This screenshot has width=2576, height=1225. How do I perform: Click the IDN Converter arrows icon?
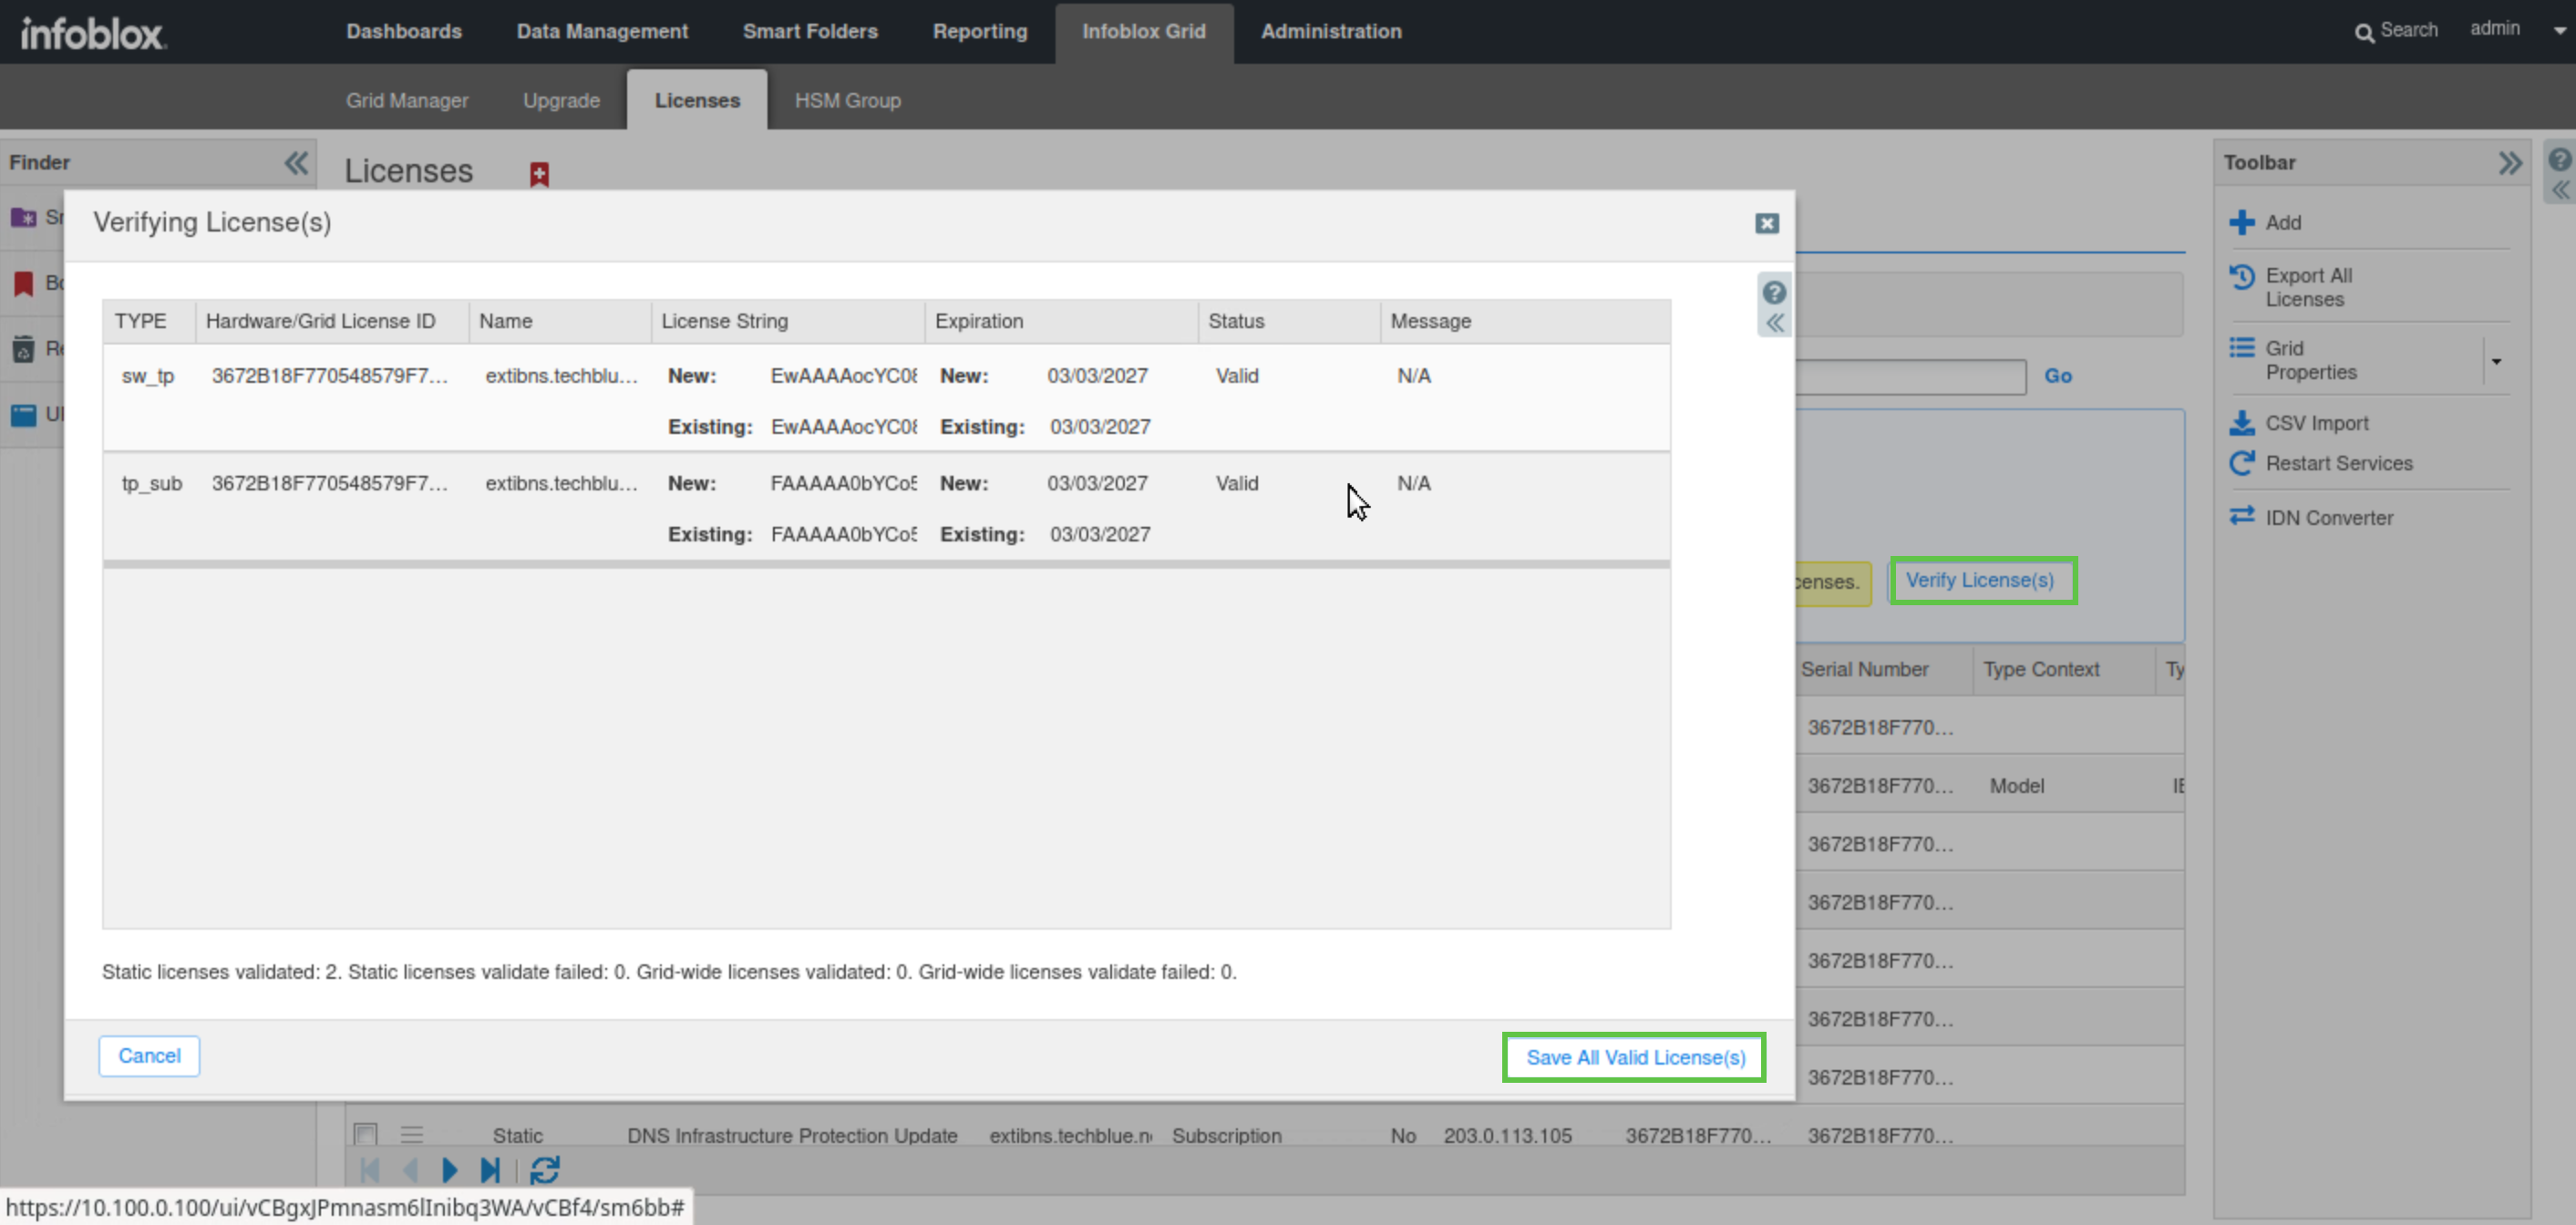2242,515
